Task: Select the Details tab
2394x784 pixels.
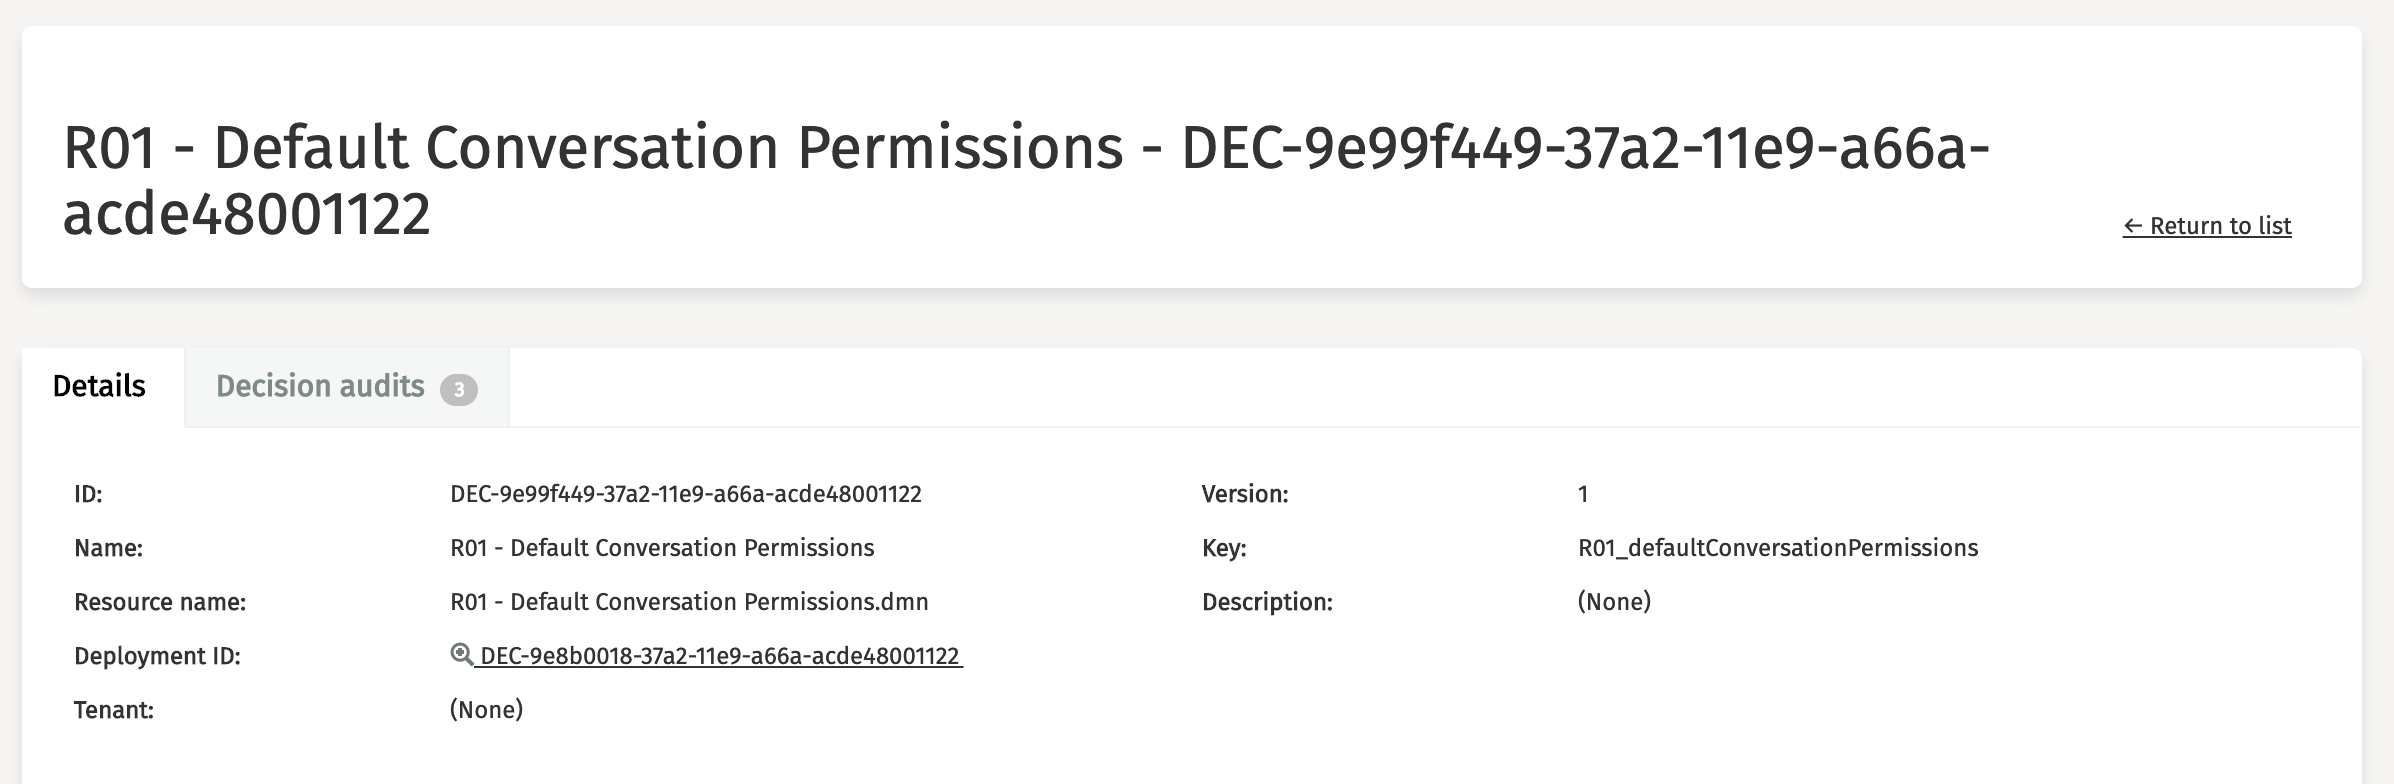Action: tap(99, 387)
